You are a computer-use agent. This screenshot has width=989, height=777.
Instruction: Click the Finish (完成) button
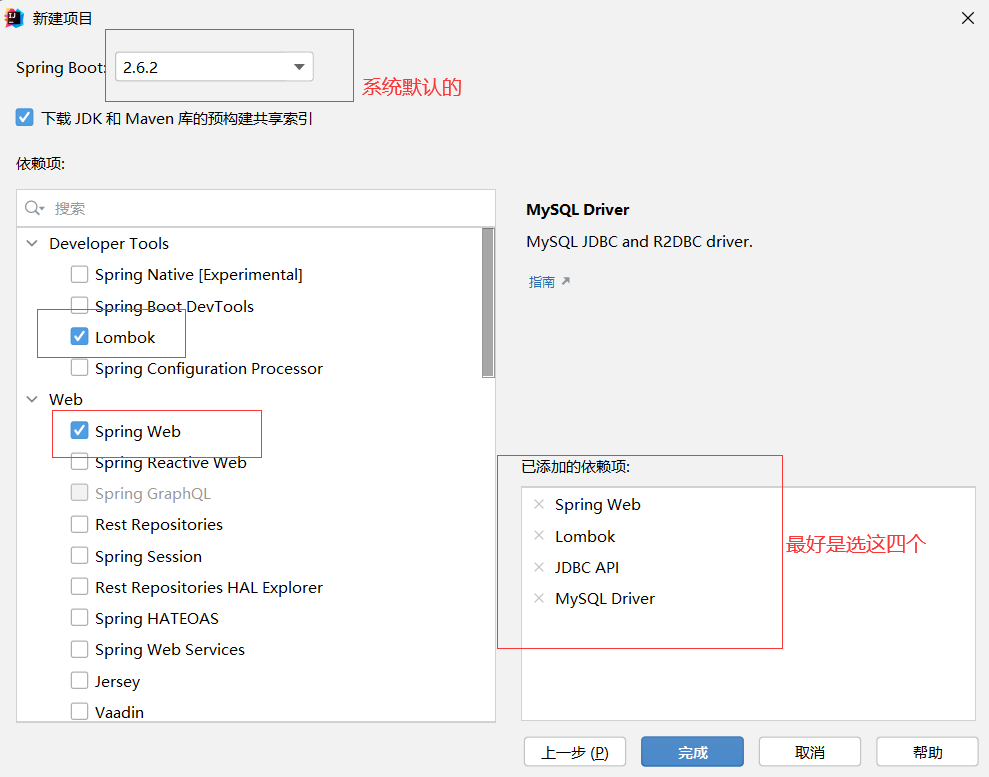692,752
